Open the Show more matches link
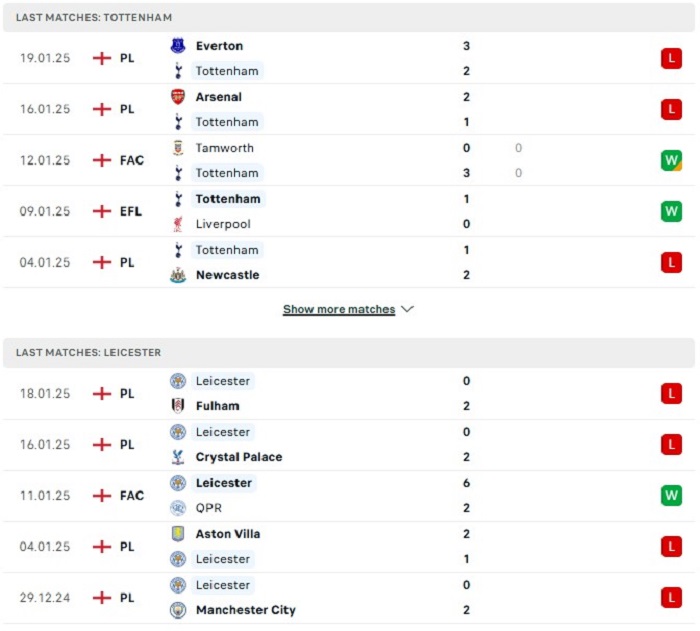 pos(339,310)
